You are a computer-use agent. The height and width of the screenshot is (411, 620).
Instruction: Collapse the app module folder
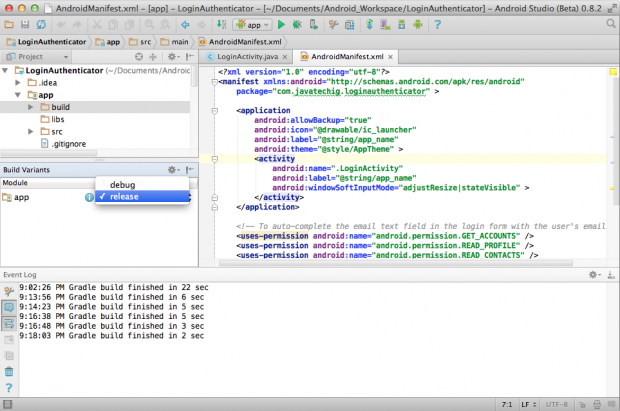coord(18,95)
